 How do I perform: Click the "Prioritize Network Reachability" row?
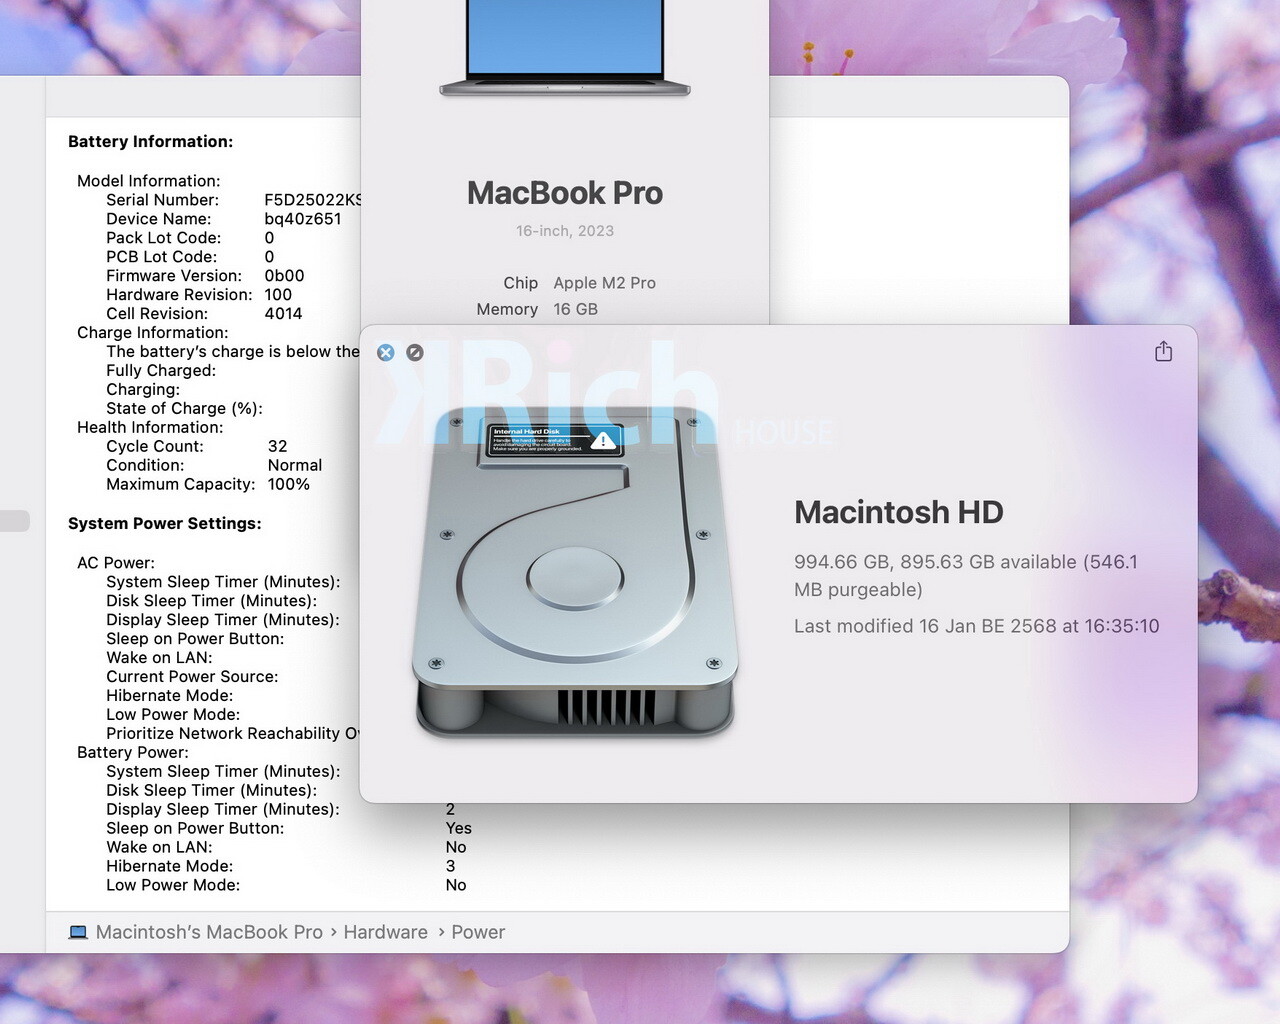pos(233,734)
